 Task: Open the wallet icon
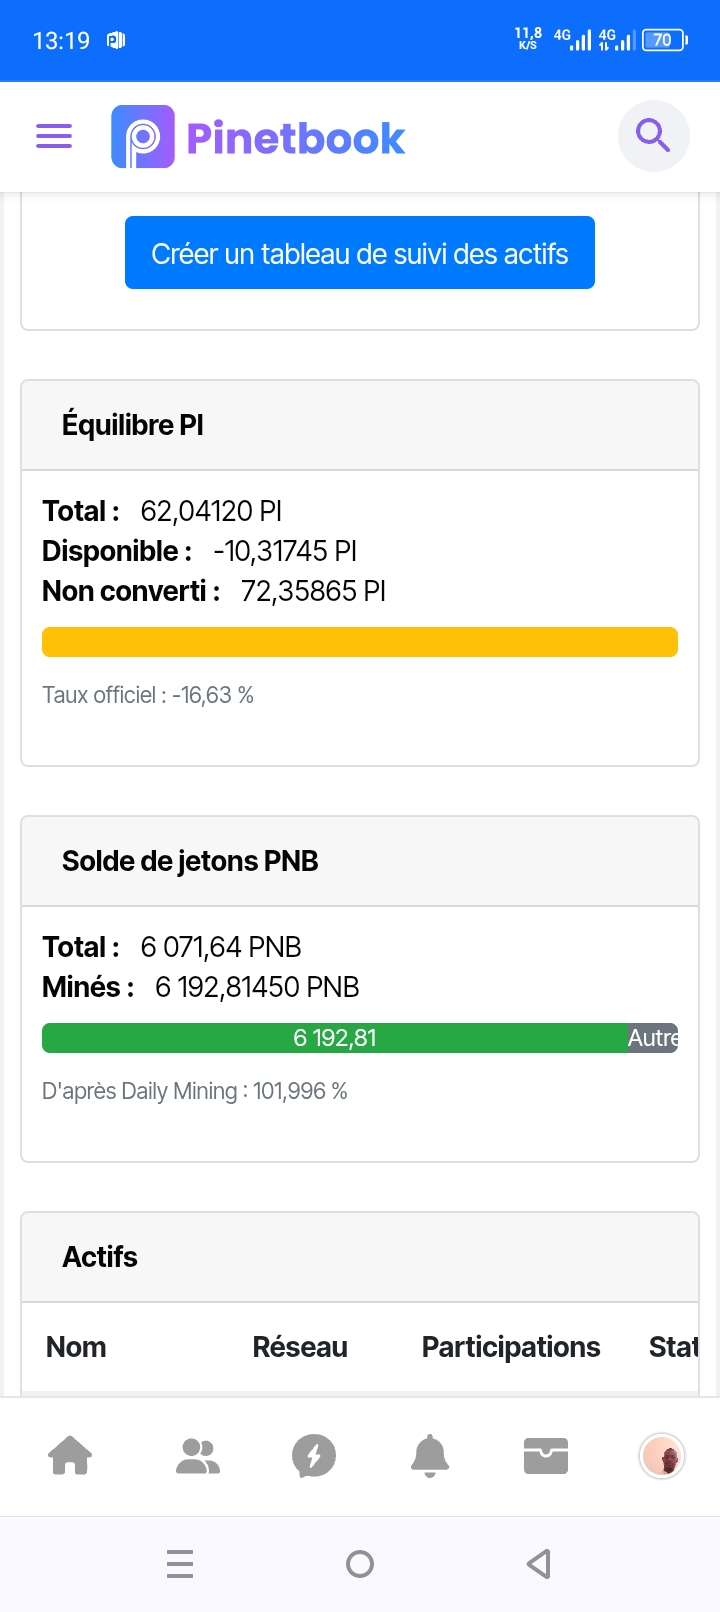[546, 1456]
